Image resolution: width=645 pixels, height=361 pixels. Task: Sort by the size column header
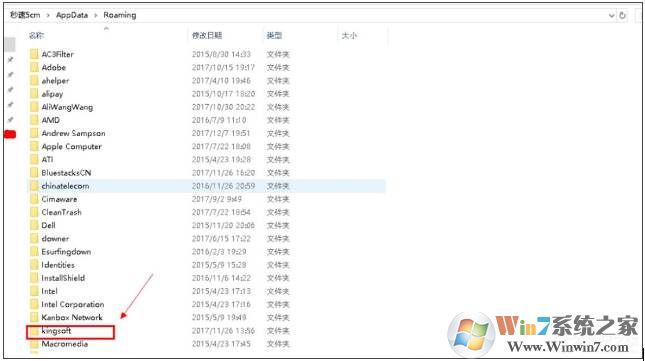tap(349, 36)
